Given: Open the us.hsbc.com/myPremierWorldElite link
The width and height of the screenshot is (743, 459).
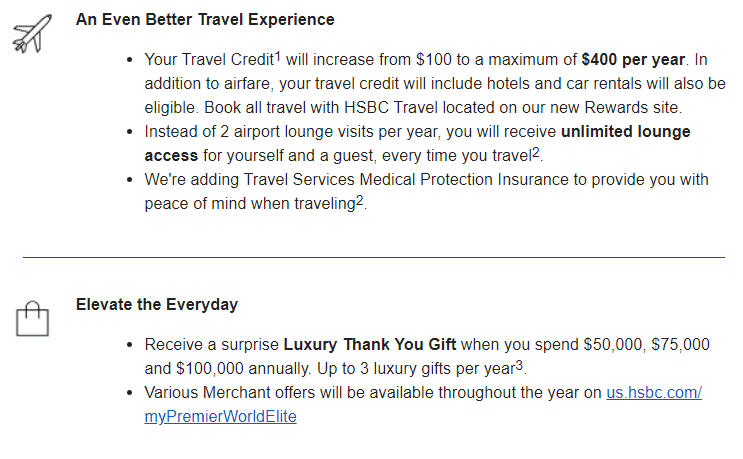Looking at the screenshot, I should click(x=654, y=393).
